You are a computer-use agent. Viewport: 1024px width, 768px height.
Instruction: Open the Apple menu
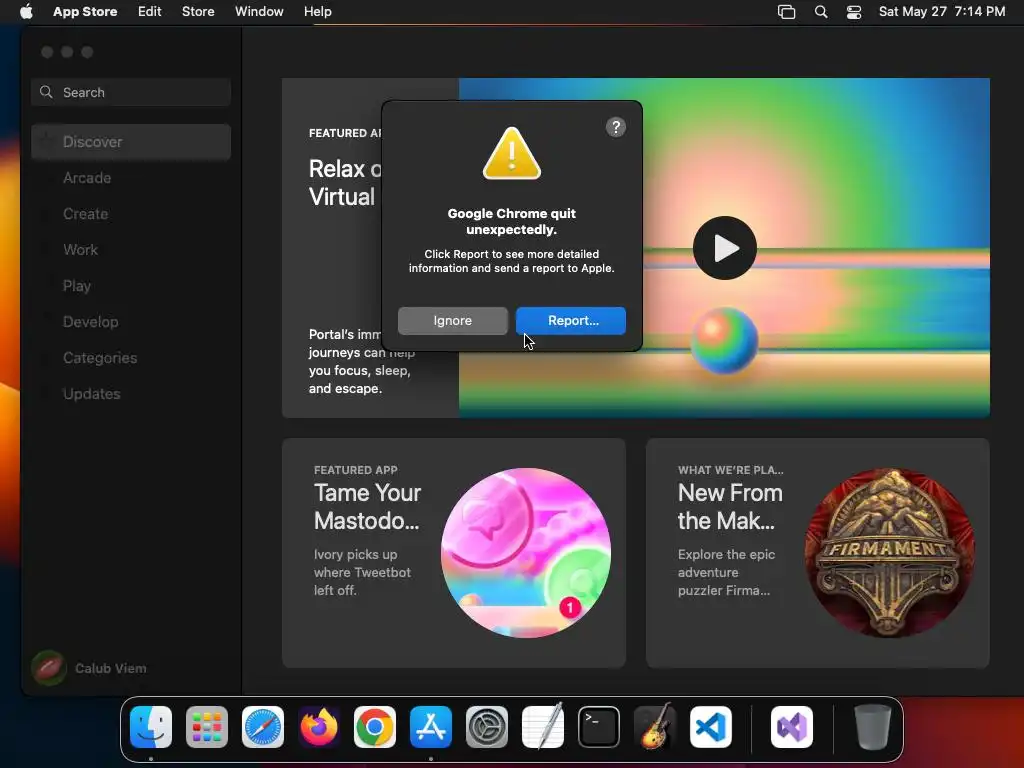coord(26,11)
